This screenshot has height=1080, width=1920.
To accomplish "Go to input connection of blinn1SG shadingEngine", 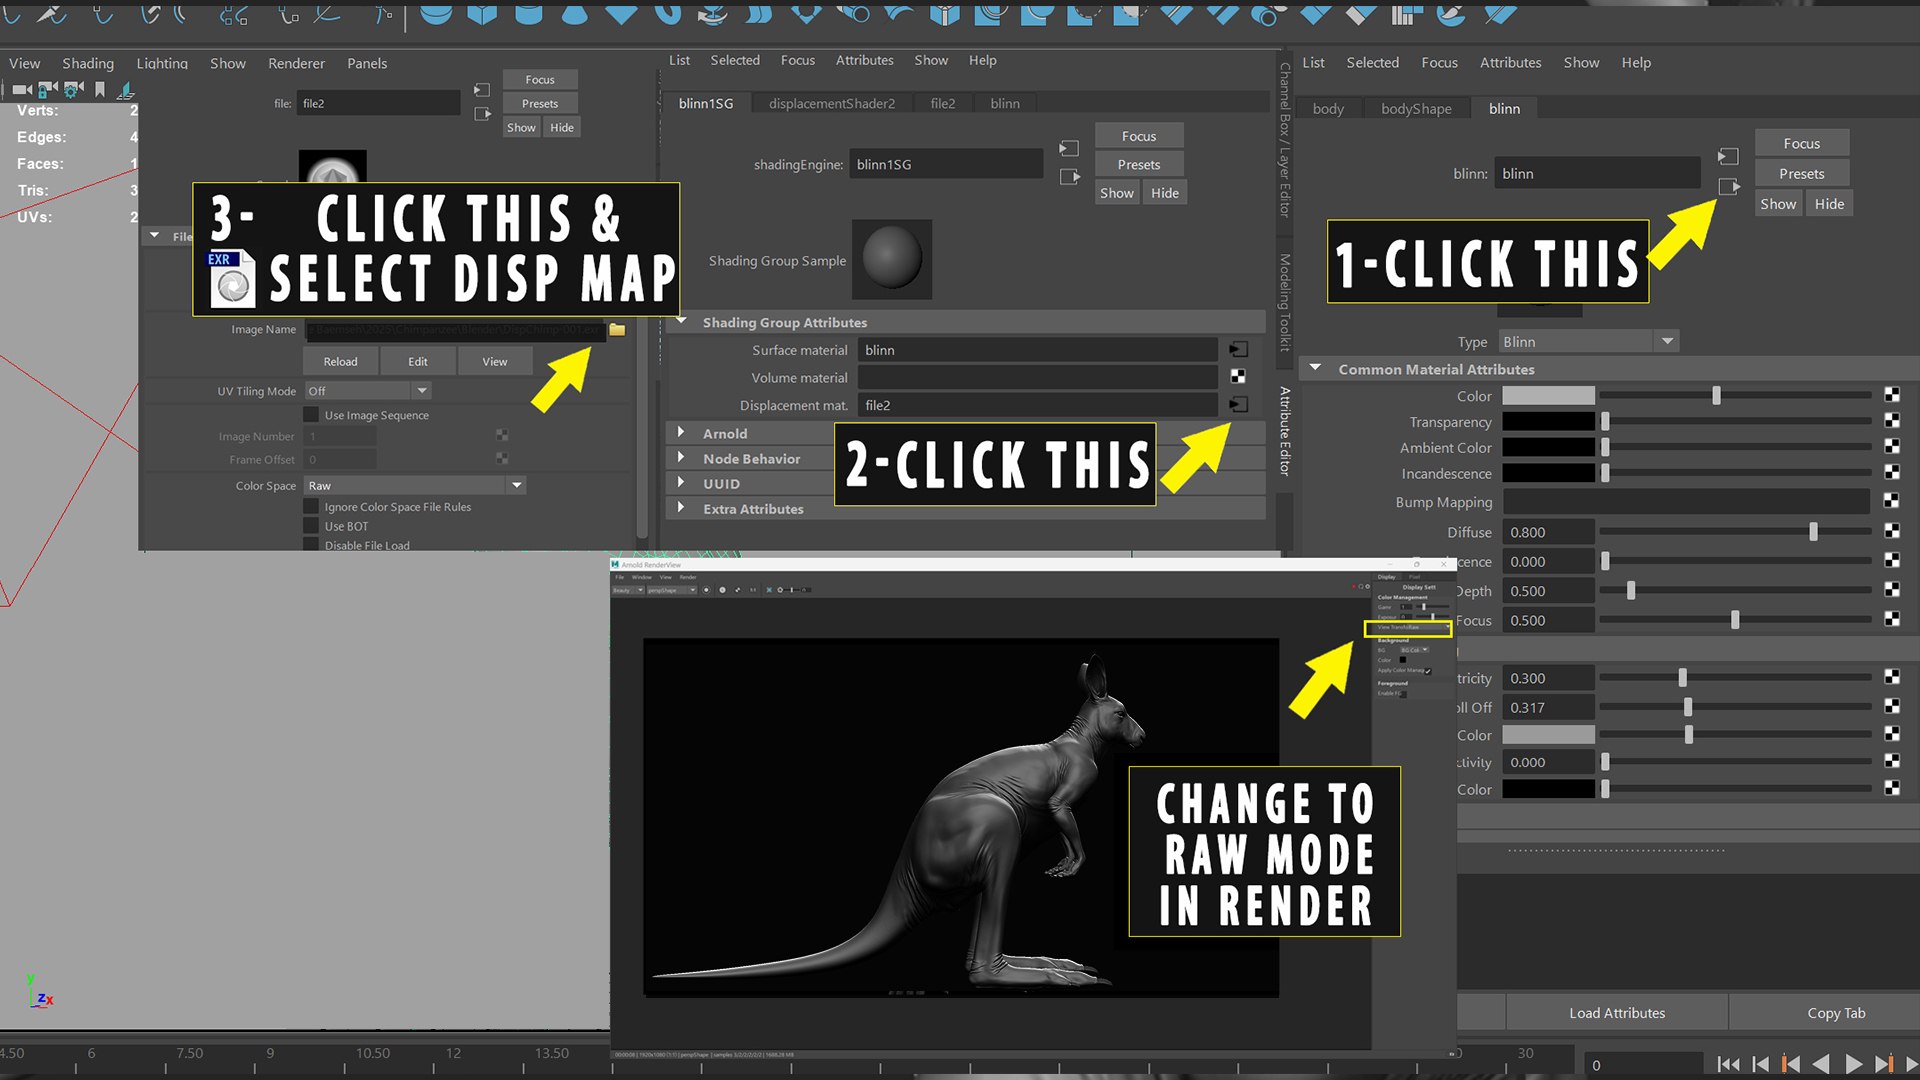I will [1069, 149].
